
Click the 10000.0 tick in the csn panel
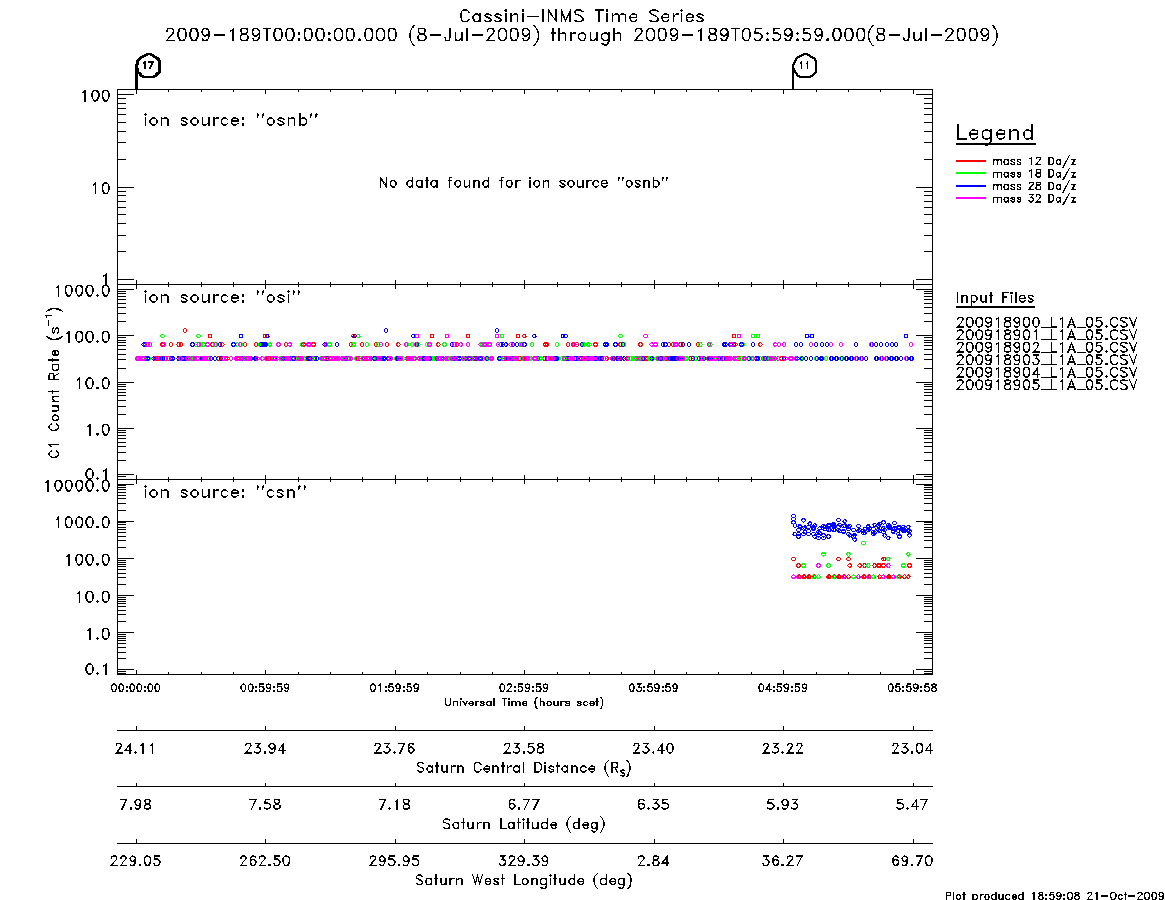77,487
